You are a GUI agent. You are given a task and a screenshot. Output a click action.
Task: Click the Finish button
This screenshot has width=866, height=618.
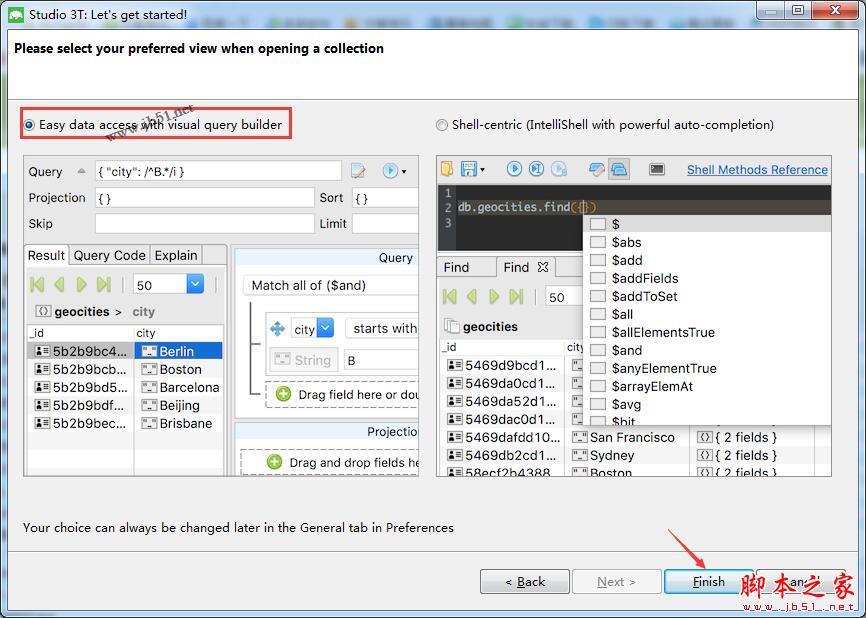709,582
